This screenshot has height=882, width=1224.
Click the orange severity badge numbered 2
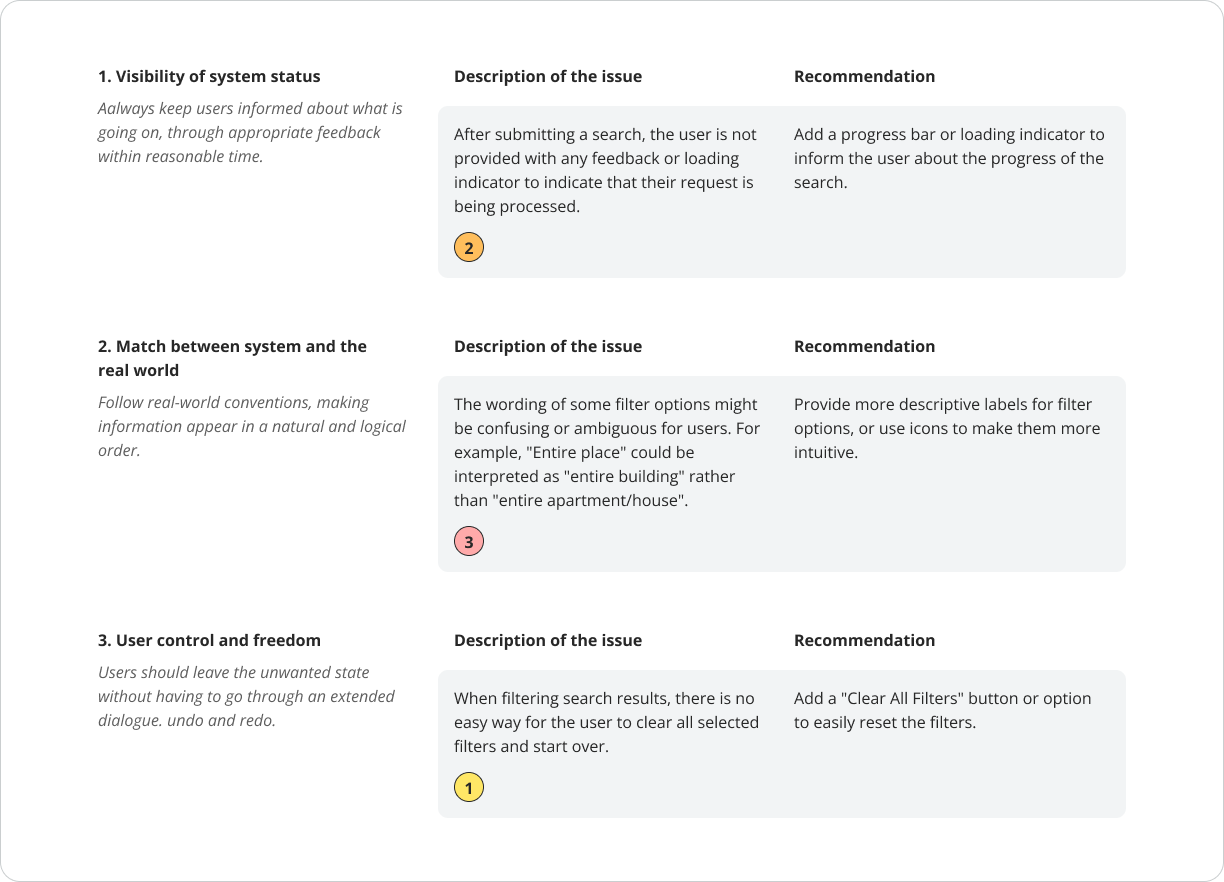coord(469,247)
